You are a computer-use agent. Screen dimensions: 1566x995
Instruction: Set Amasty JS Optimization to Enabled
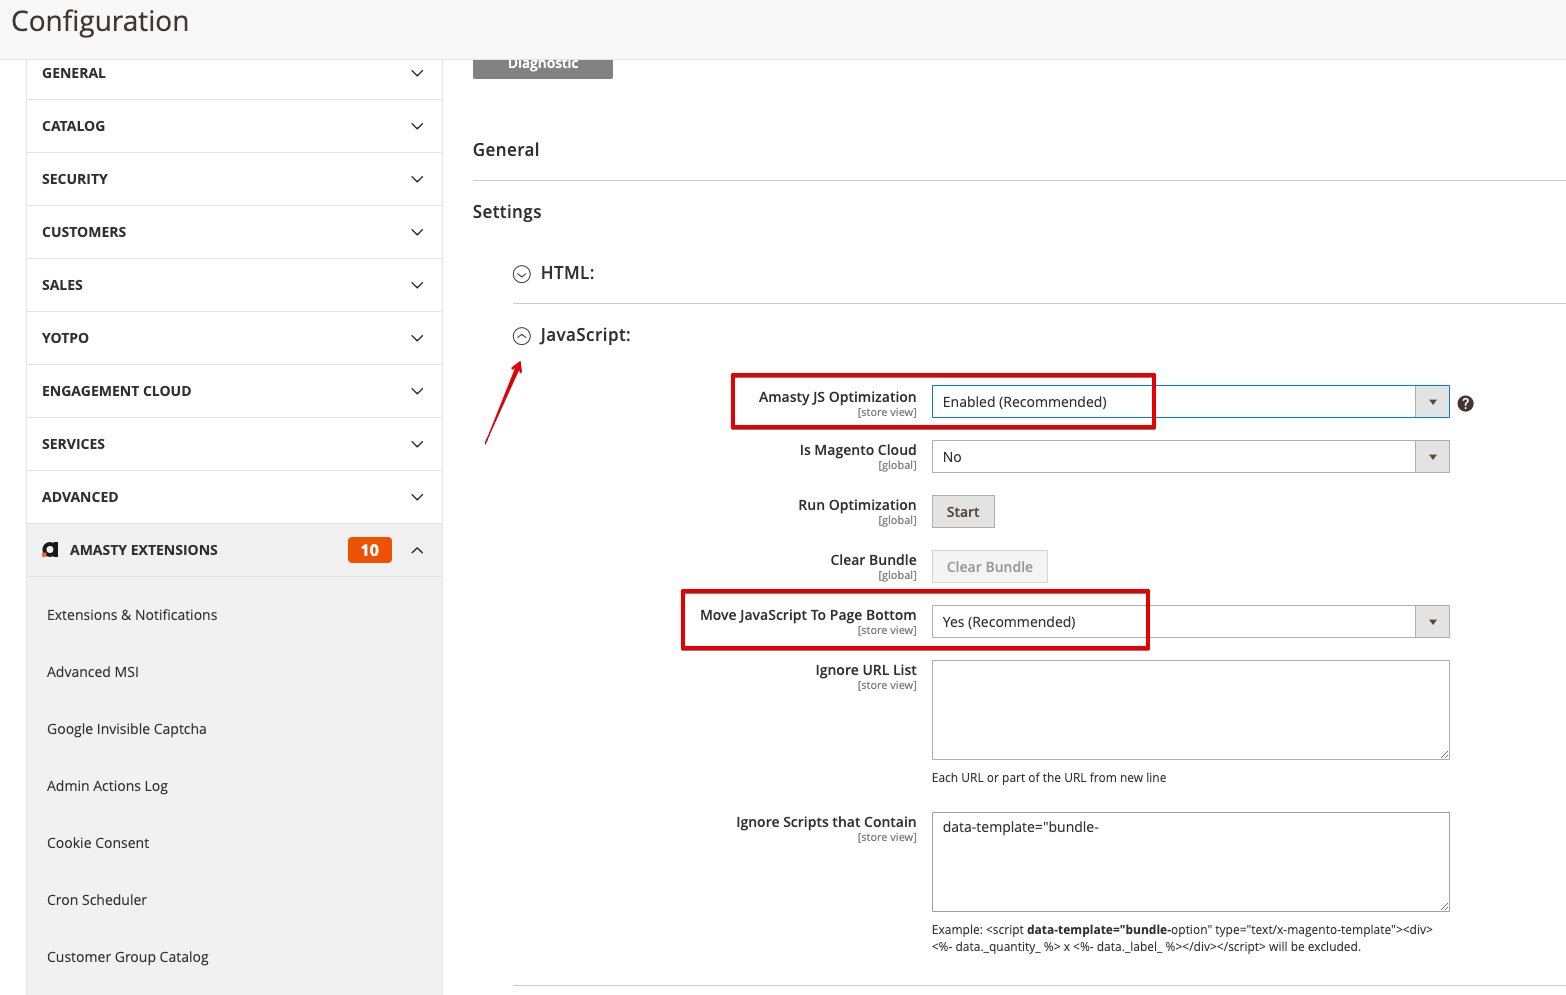click(x=1100, y=401)
